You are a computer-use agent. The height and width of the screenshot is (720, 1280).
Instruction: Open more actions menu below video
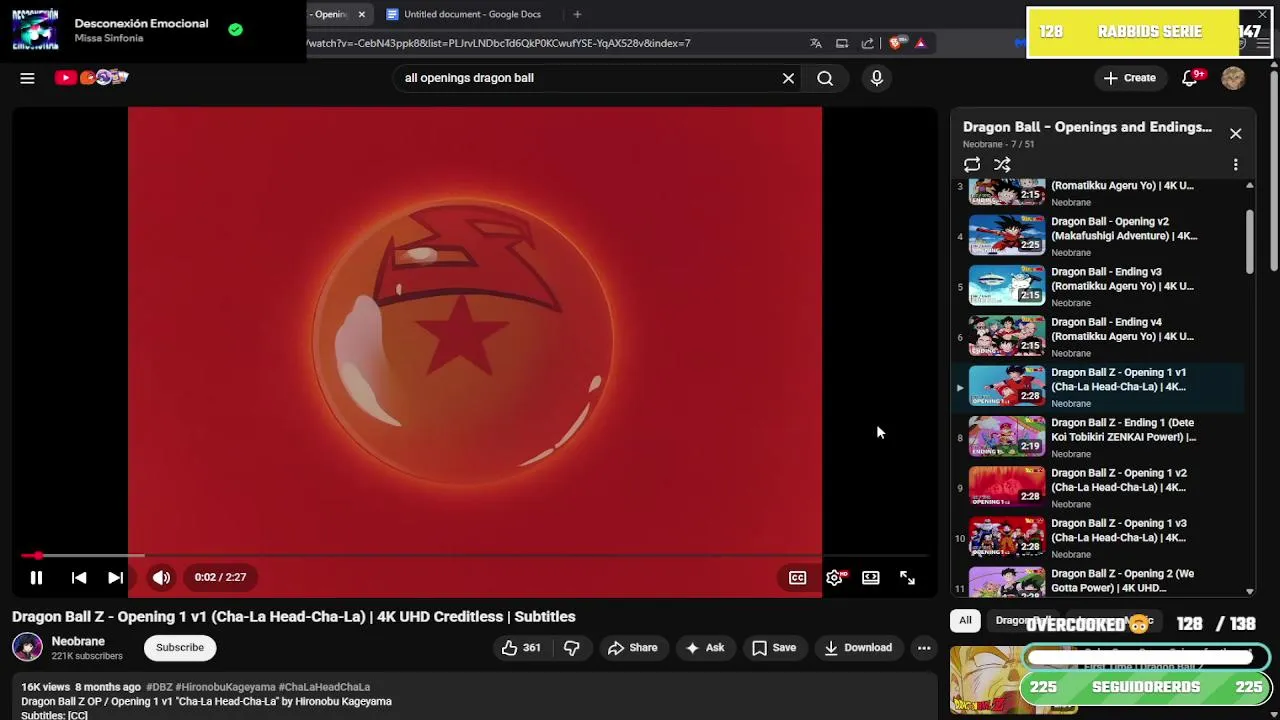coord(924,648)
